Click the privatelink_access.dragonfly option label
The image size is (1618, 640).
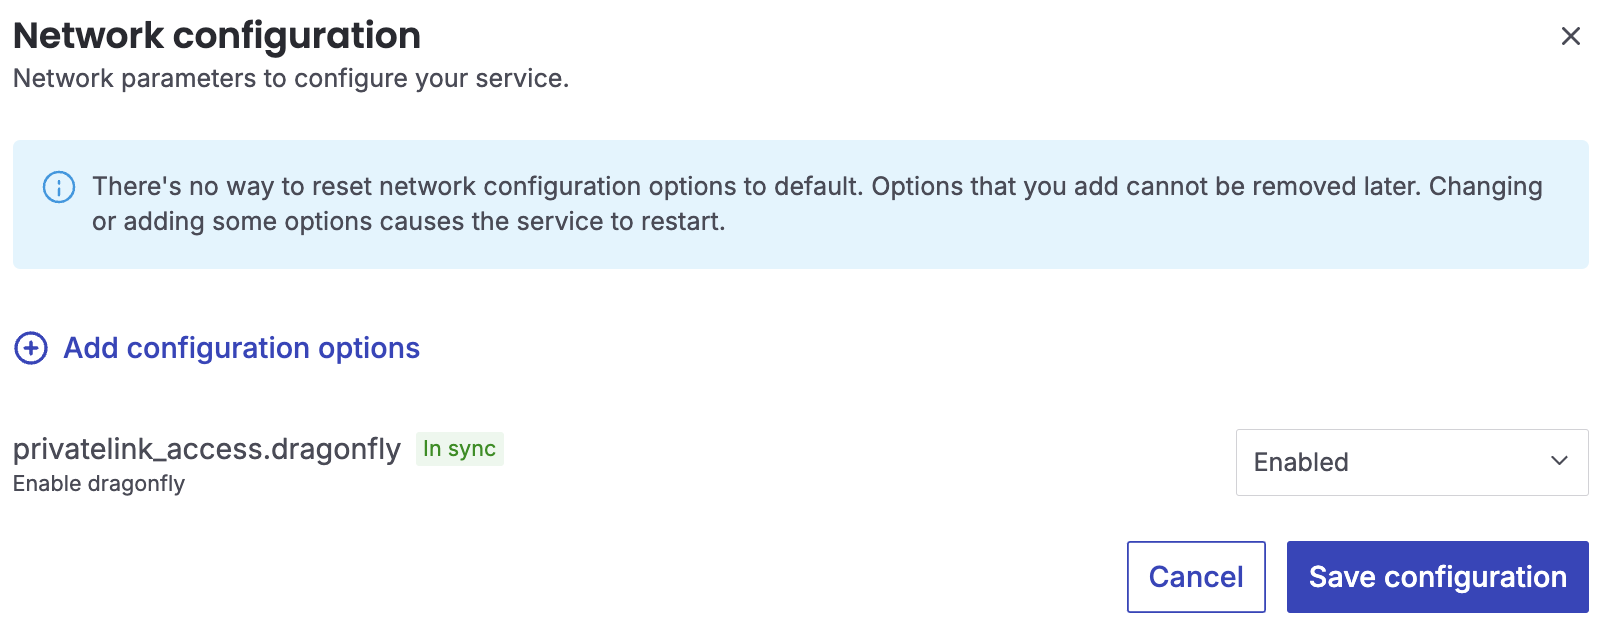click(205, 449)
